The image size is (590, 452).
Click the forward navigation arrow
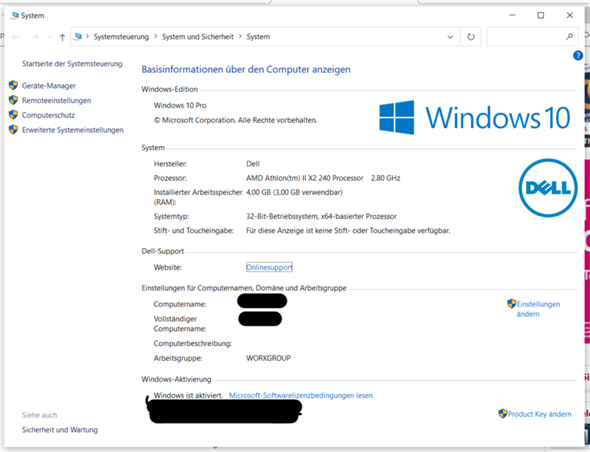point(35,37)
